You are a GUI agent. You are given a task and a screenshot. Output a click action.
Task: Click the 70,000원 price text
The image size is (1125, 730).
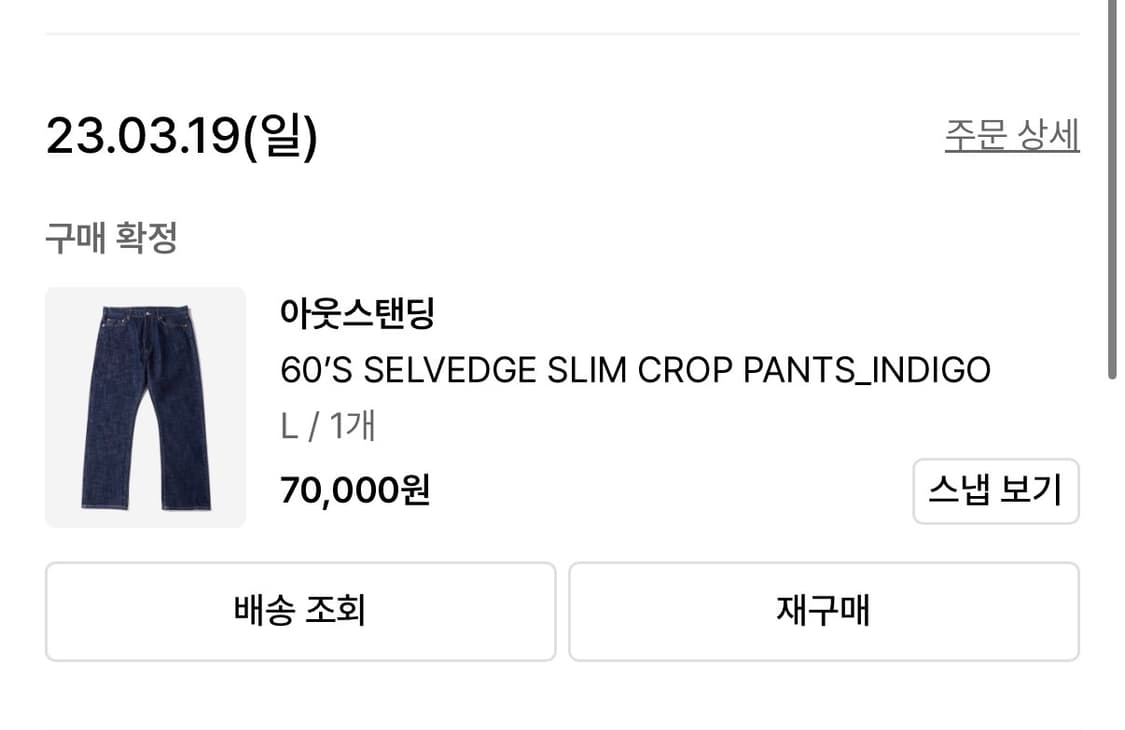click(355, 490)
